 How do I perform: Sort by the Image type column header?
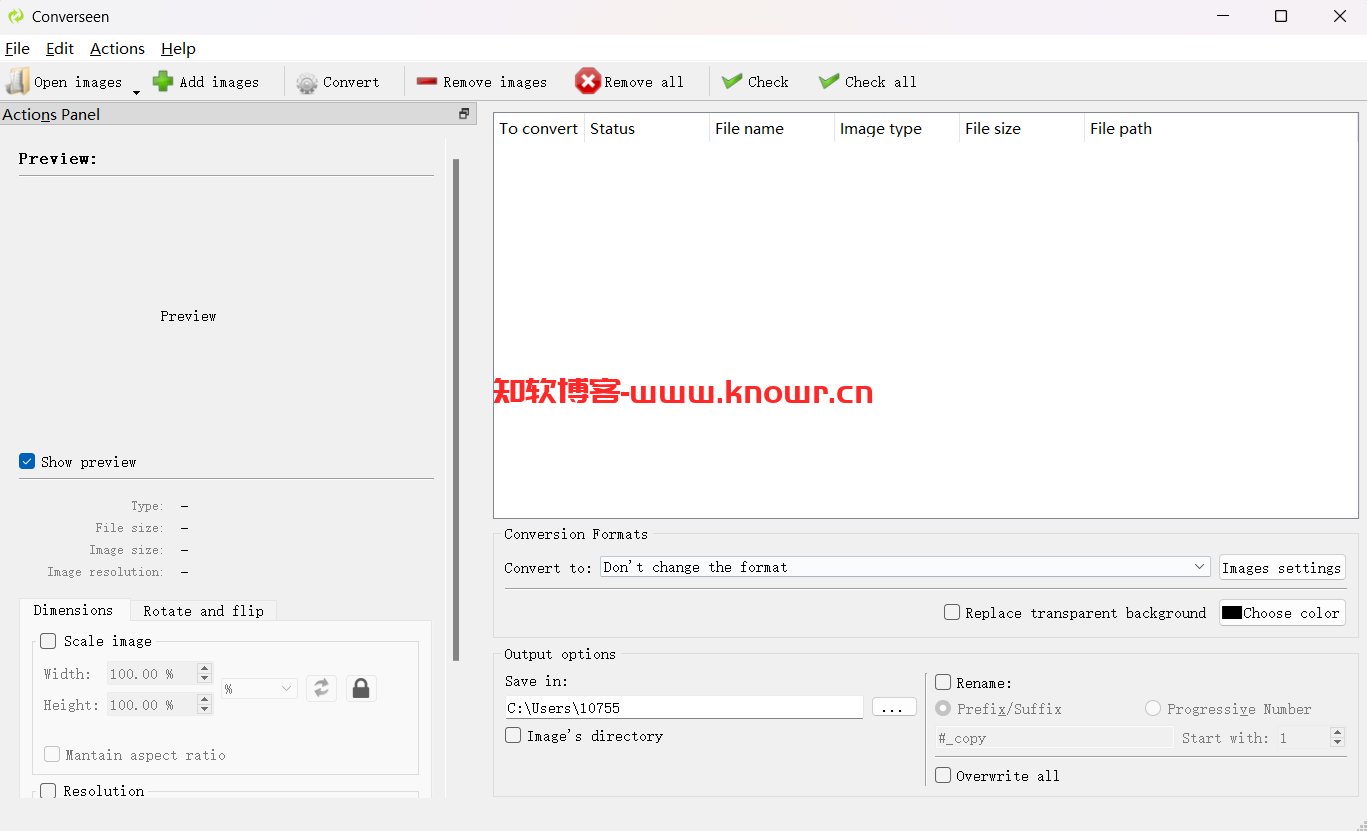pos(897,128)
